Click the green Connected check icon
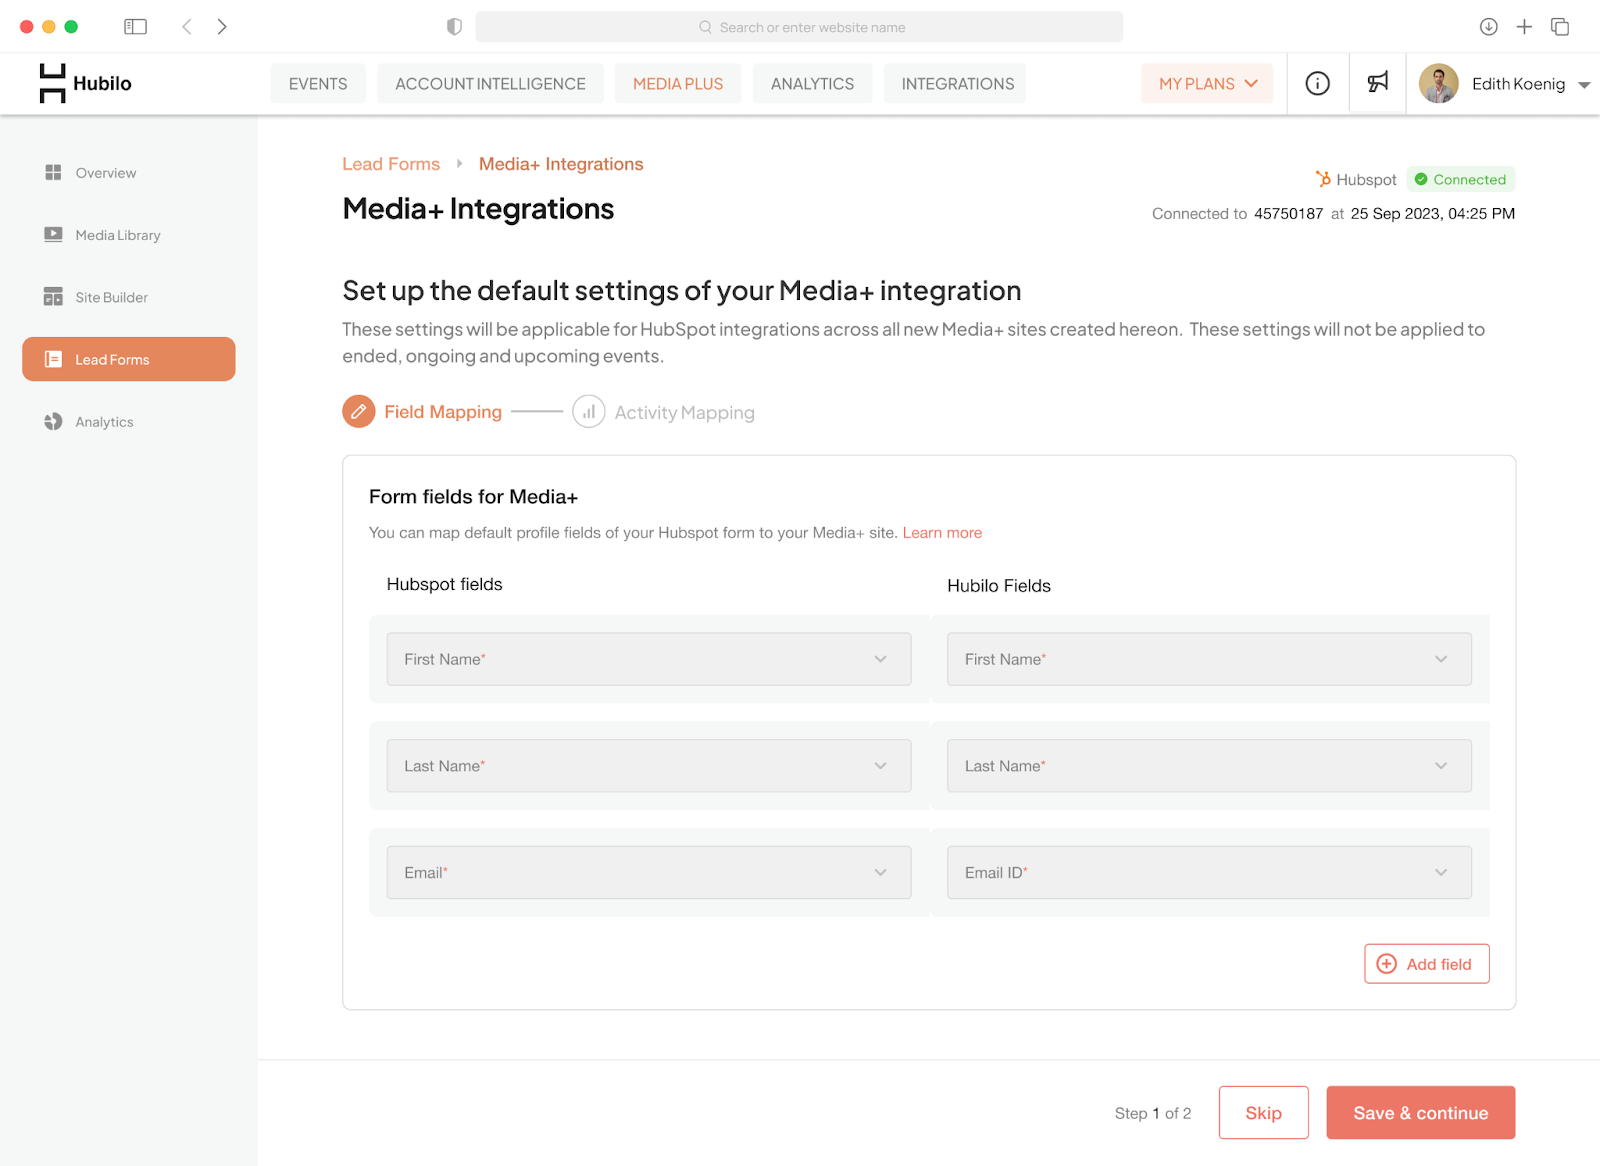 [1421, 179]
